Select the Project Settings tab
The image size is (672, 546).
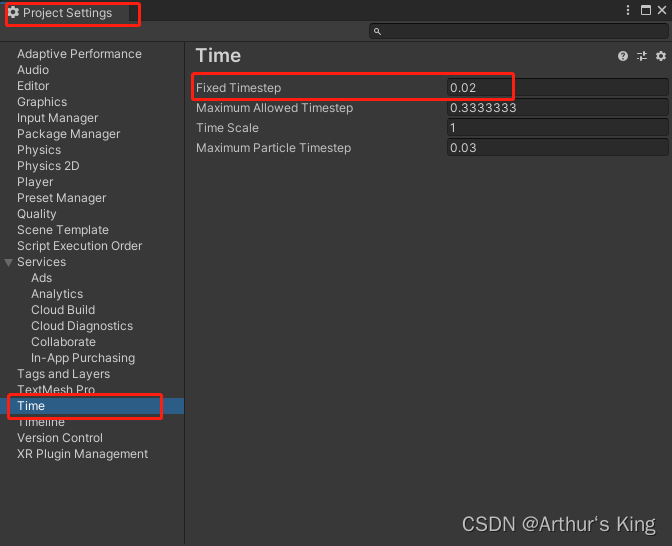click(x=67, y=13)
